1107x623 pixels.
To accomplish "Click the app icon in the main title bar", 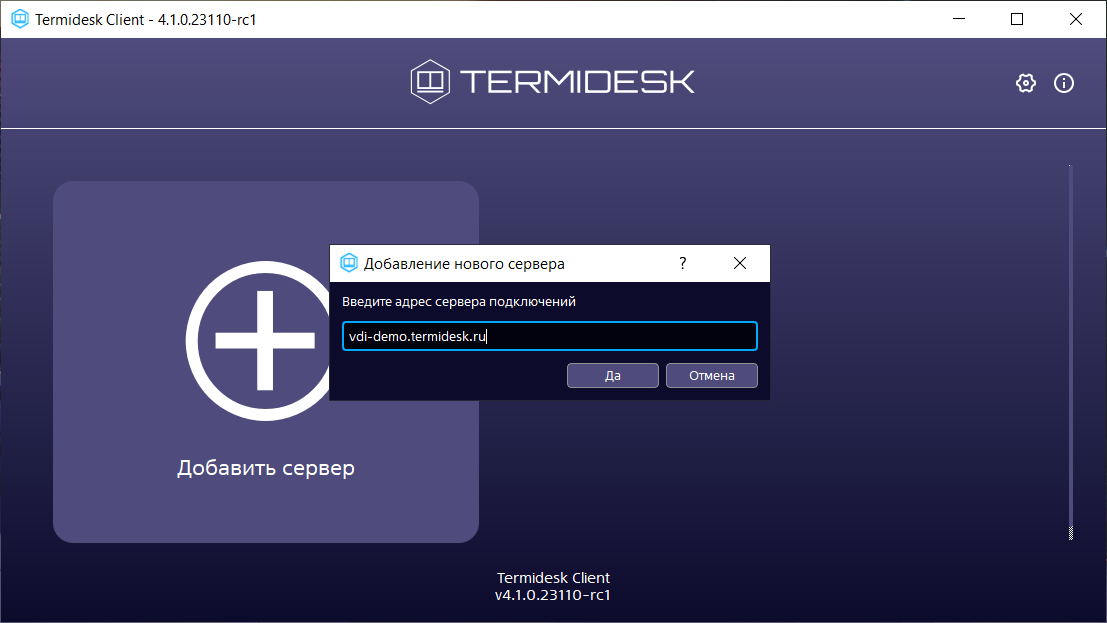I will pyautogui.click(x=19, y=19).
